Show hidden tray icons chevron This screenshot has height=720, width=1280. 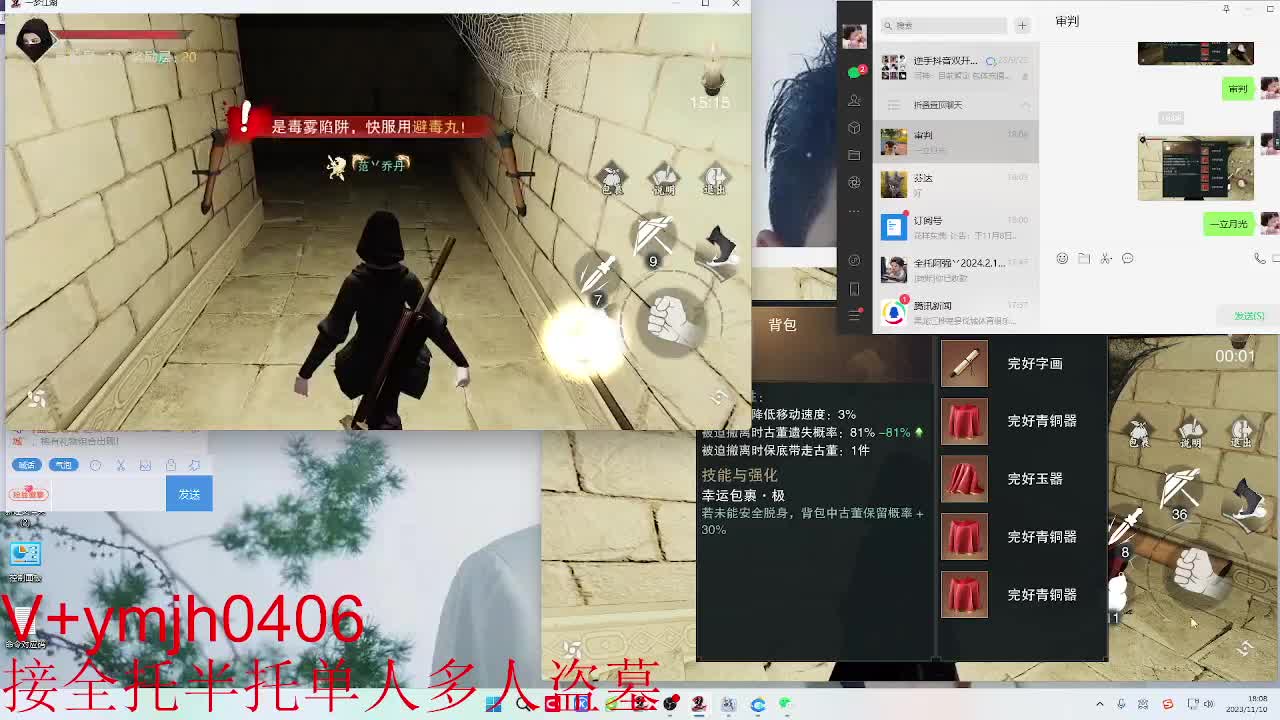[x=1099, y=704]
